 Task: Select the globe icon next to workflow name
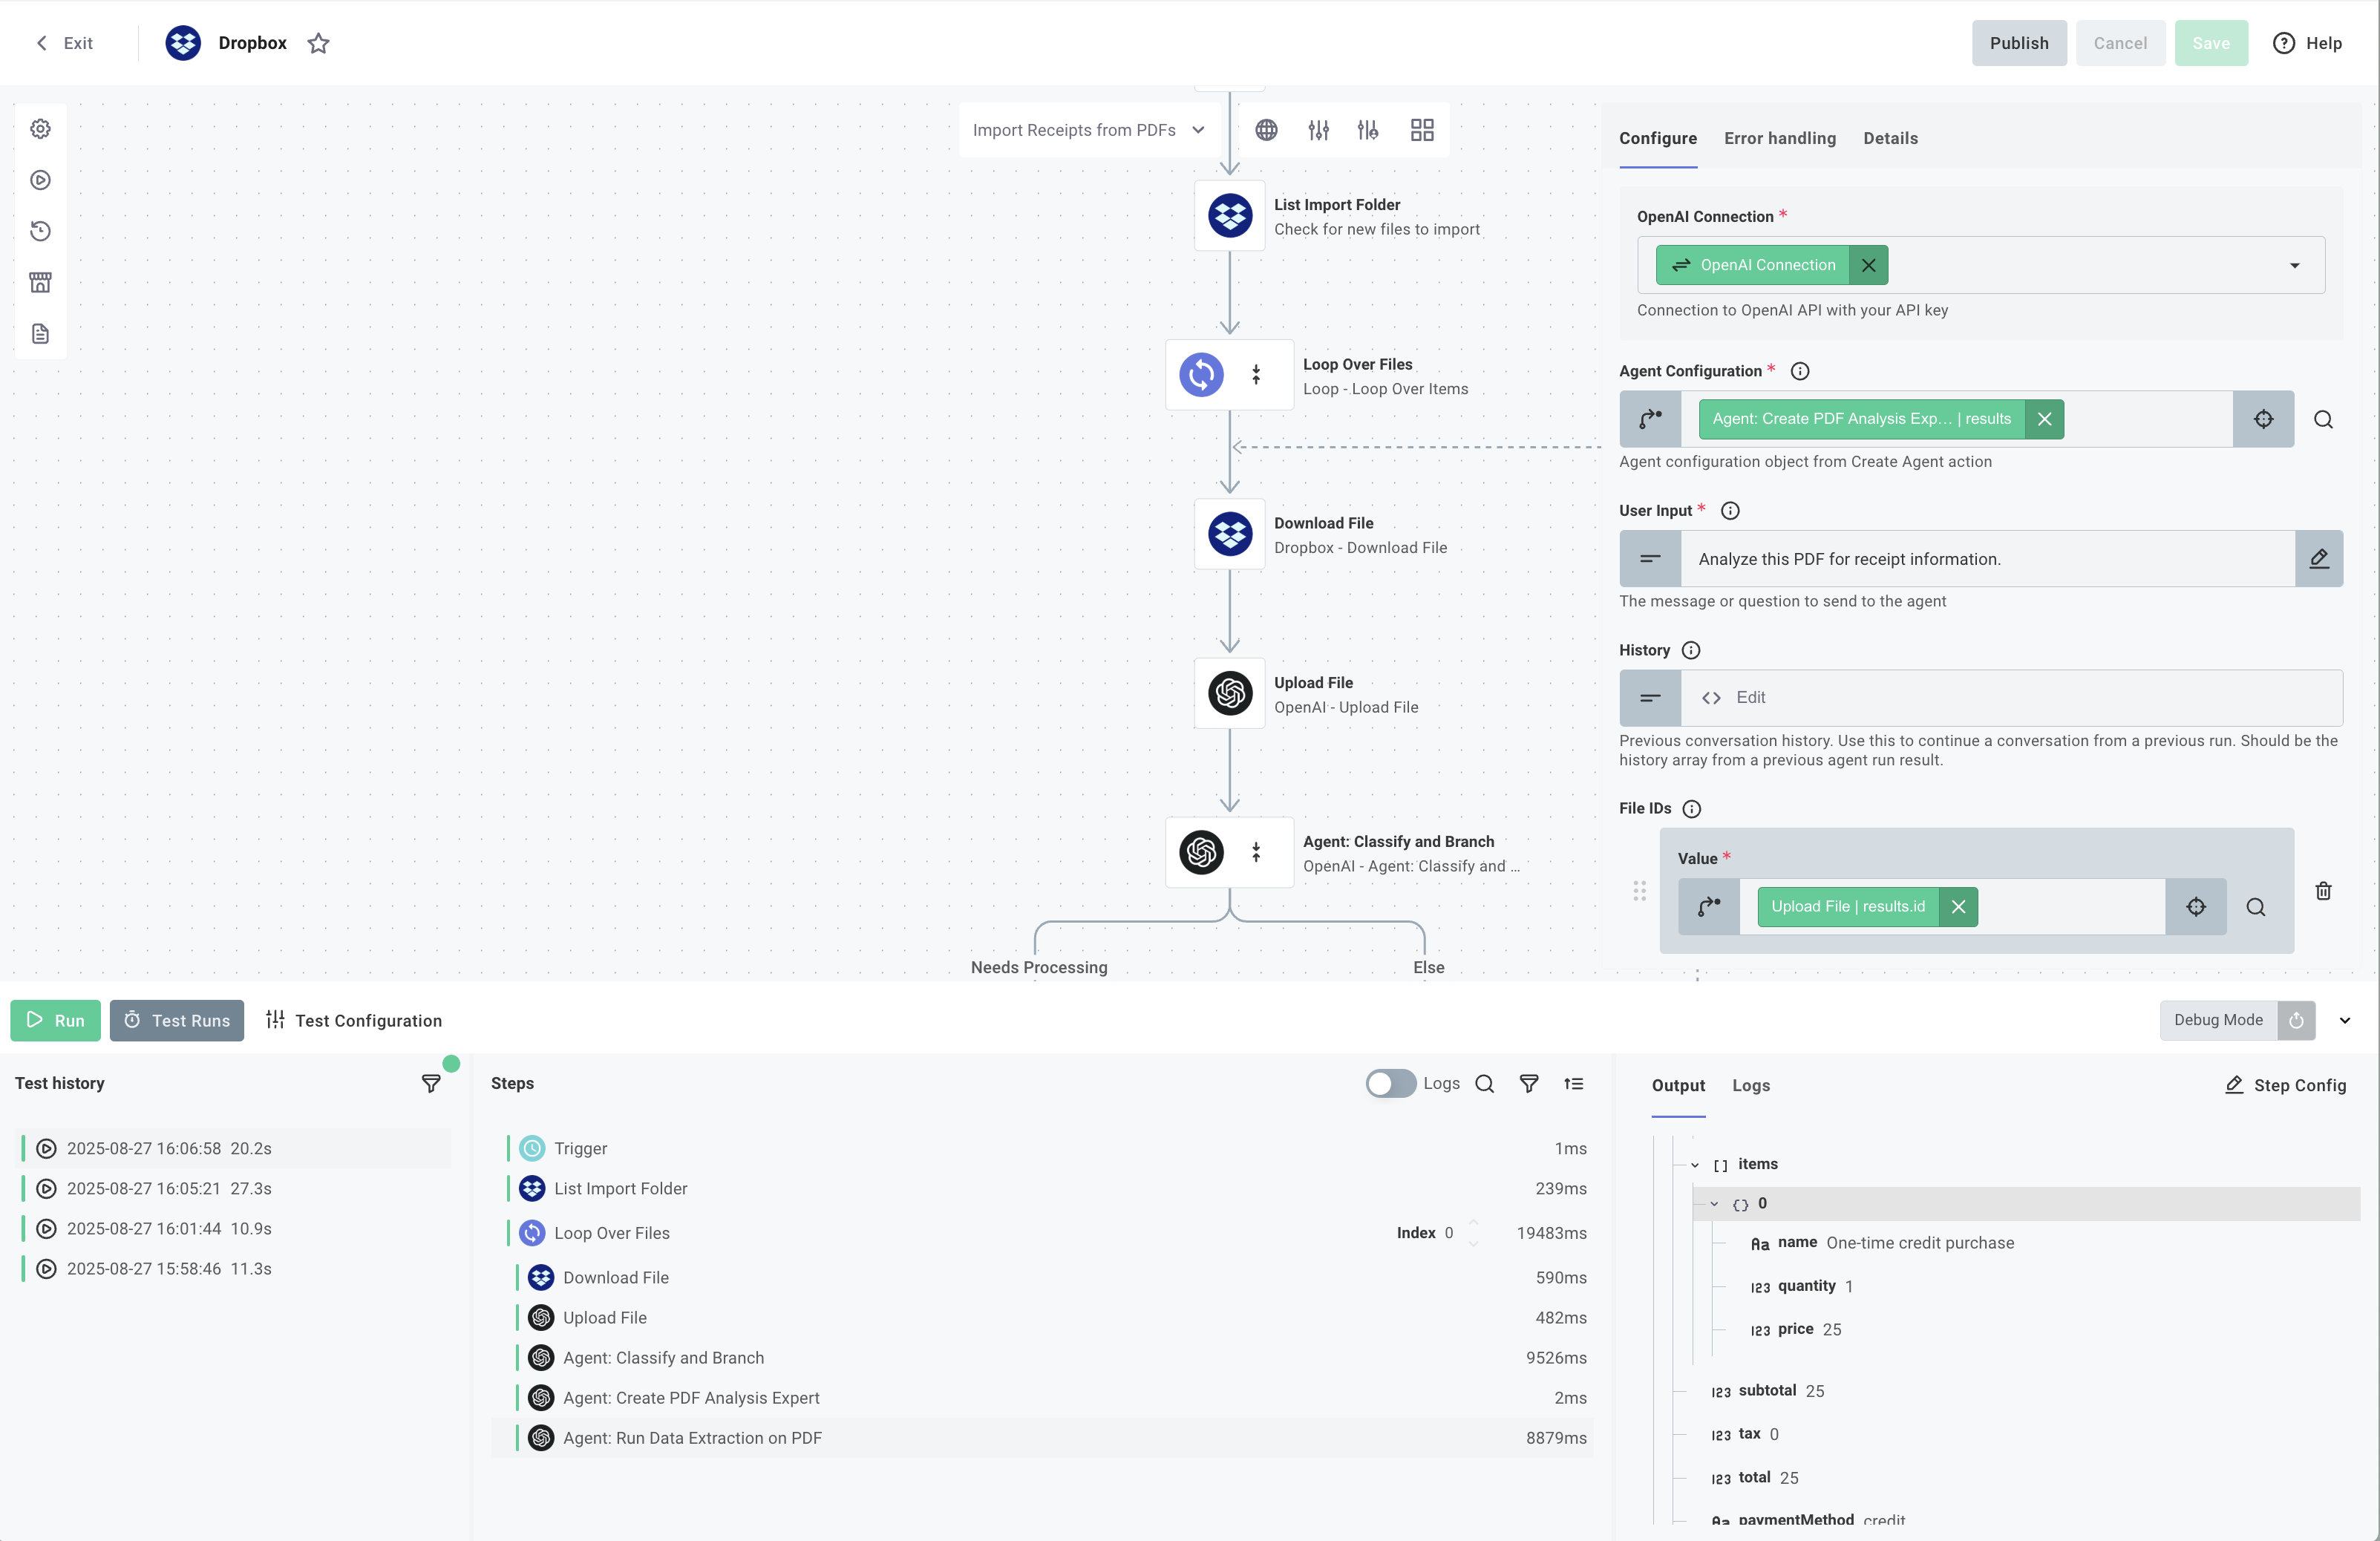pos(1266,129)
